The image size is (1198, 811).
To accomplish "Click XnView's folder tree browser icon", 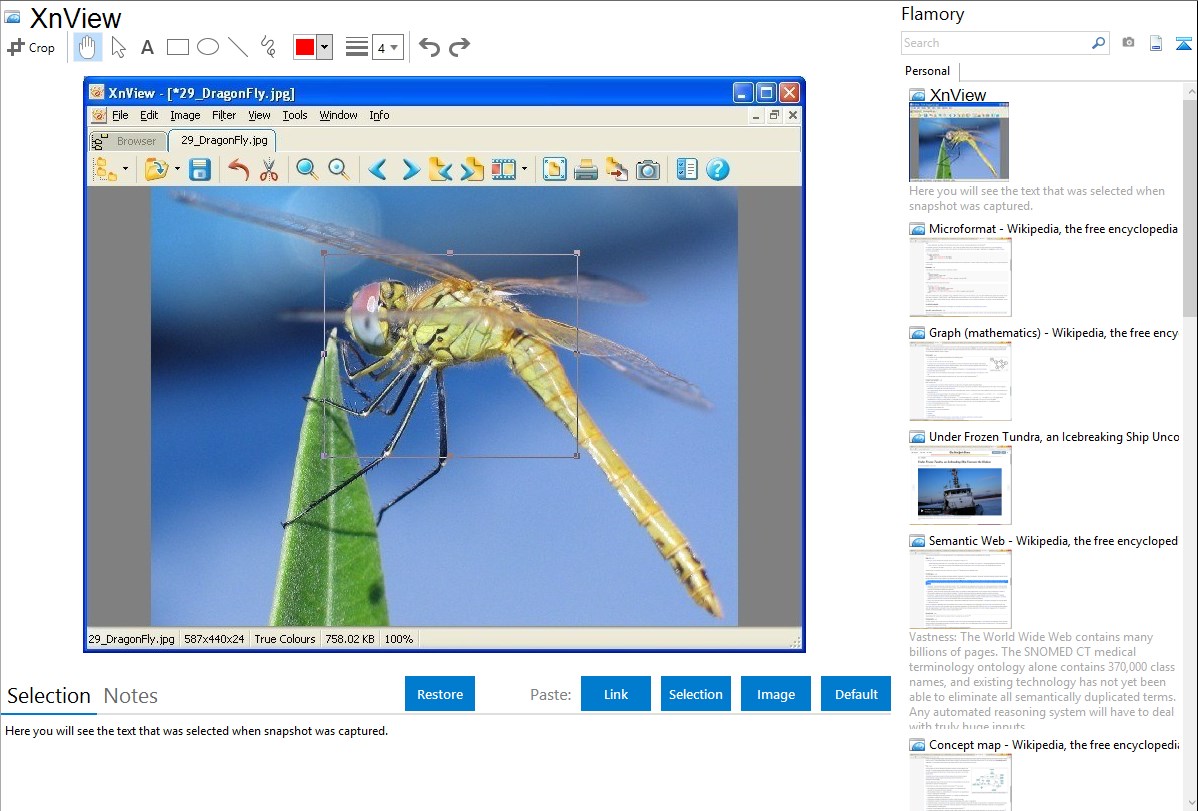I will [x=105, y=169].
